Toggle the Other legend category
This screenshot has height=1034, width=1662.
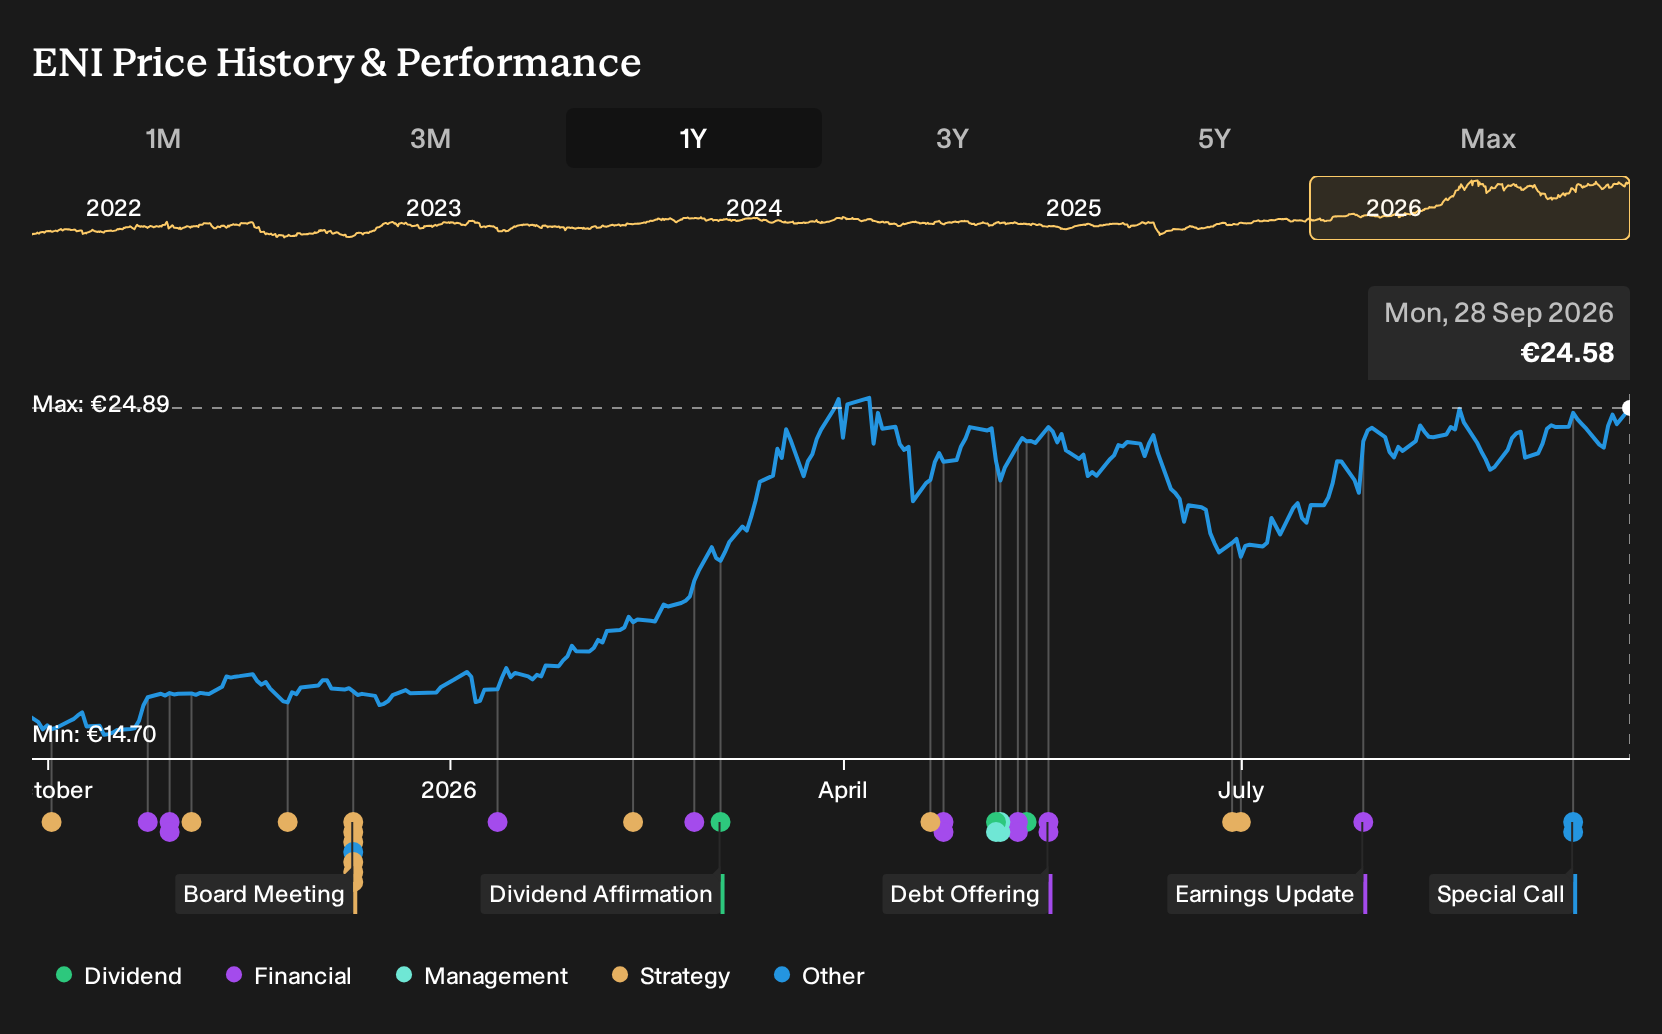tap(819, 976)
